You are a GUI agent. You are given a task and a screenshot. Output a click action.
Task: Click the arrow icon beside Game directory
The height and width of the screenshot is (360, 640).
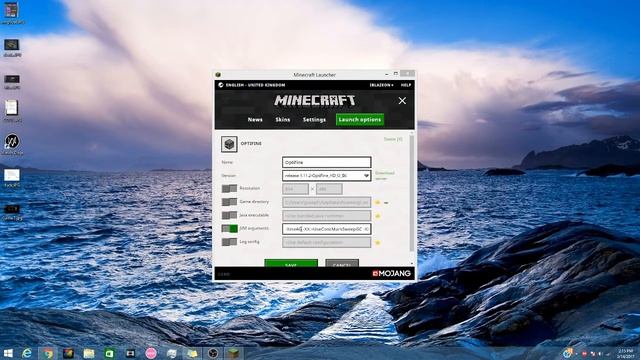386,202
